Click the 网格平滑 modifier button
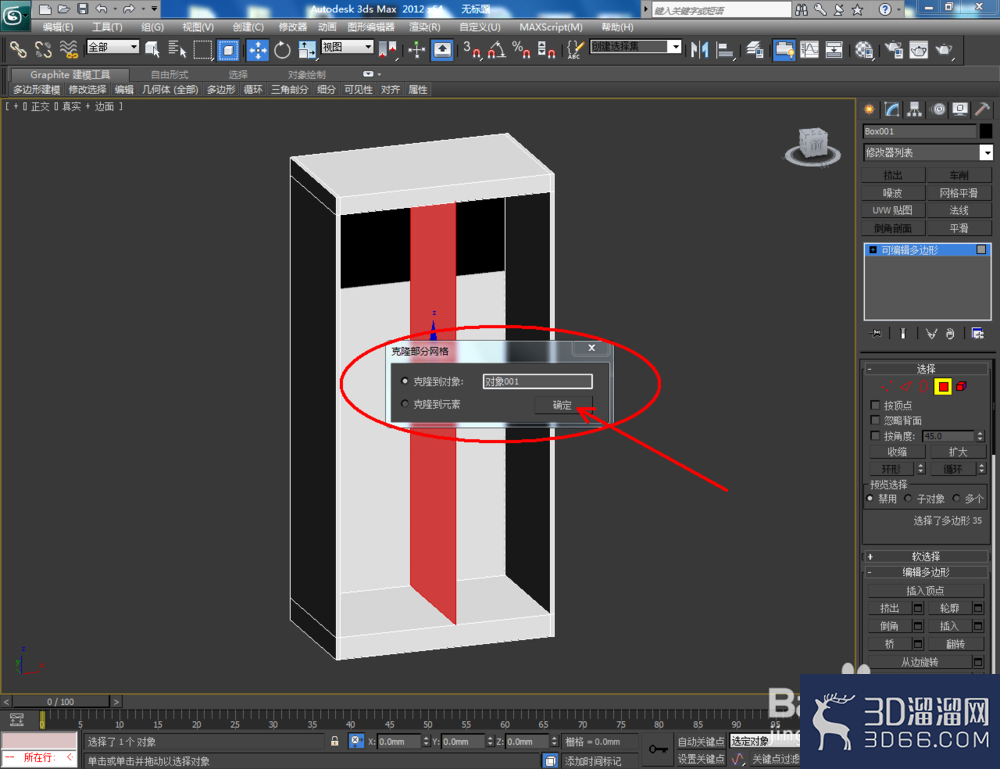This screenshot has width=1000, height=769. point(958,193)
